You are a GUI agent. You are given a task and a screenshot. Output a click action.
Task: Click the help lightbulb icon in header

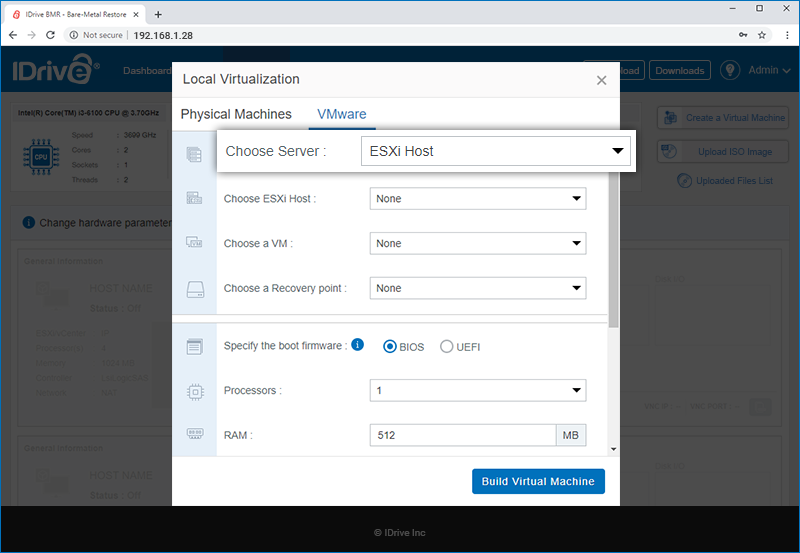730,70
